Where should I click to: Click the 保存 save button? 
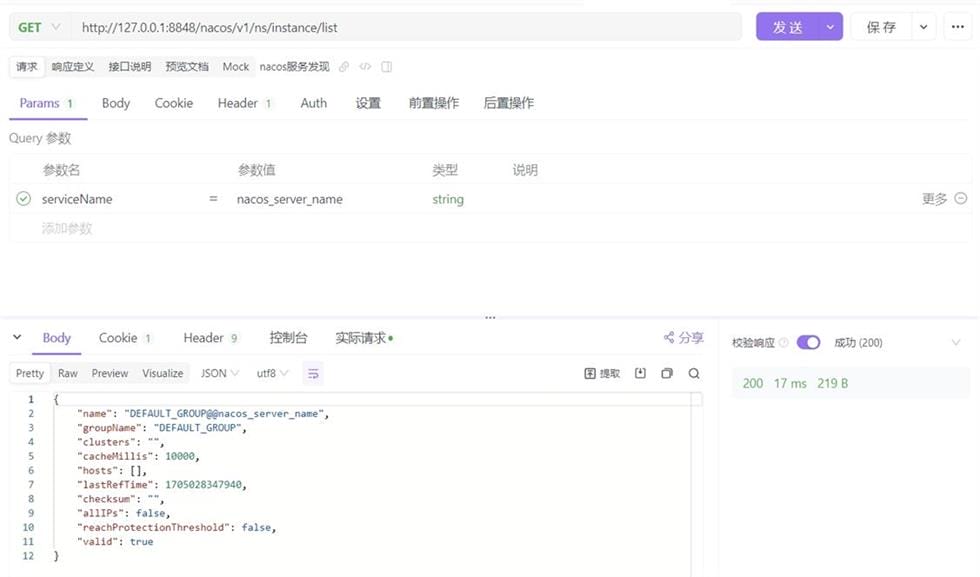881,27
